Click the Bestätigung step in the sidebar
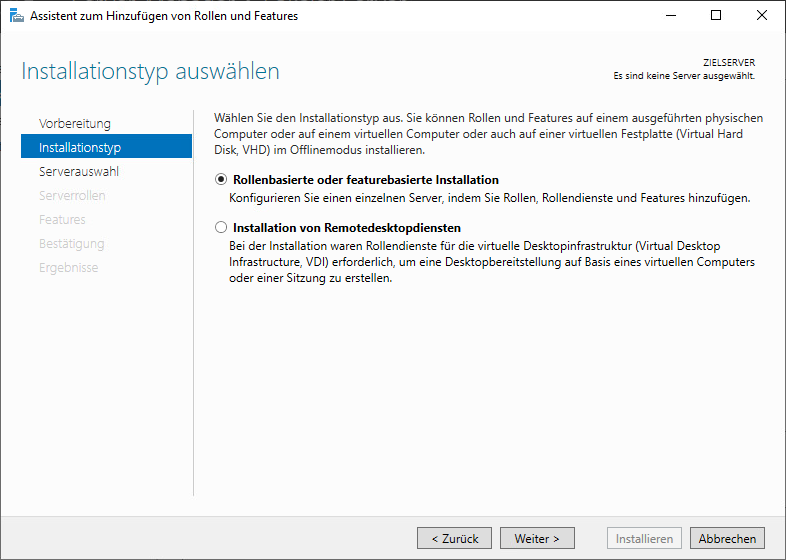This screenshot has width=786, height=560. [71, 243]
